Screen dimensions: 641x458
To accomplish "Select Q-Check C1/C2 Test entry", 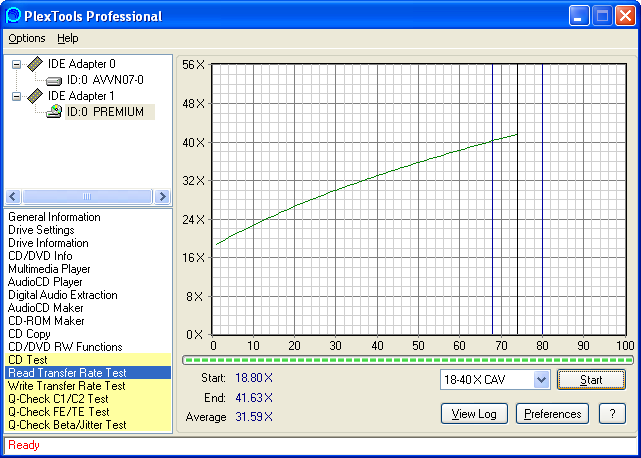I will click(87, 399).
